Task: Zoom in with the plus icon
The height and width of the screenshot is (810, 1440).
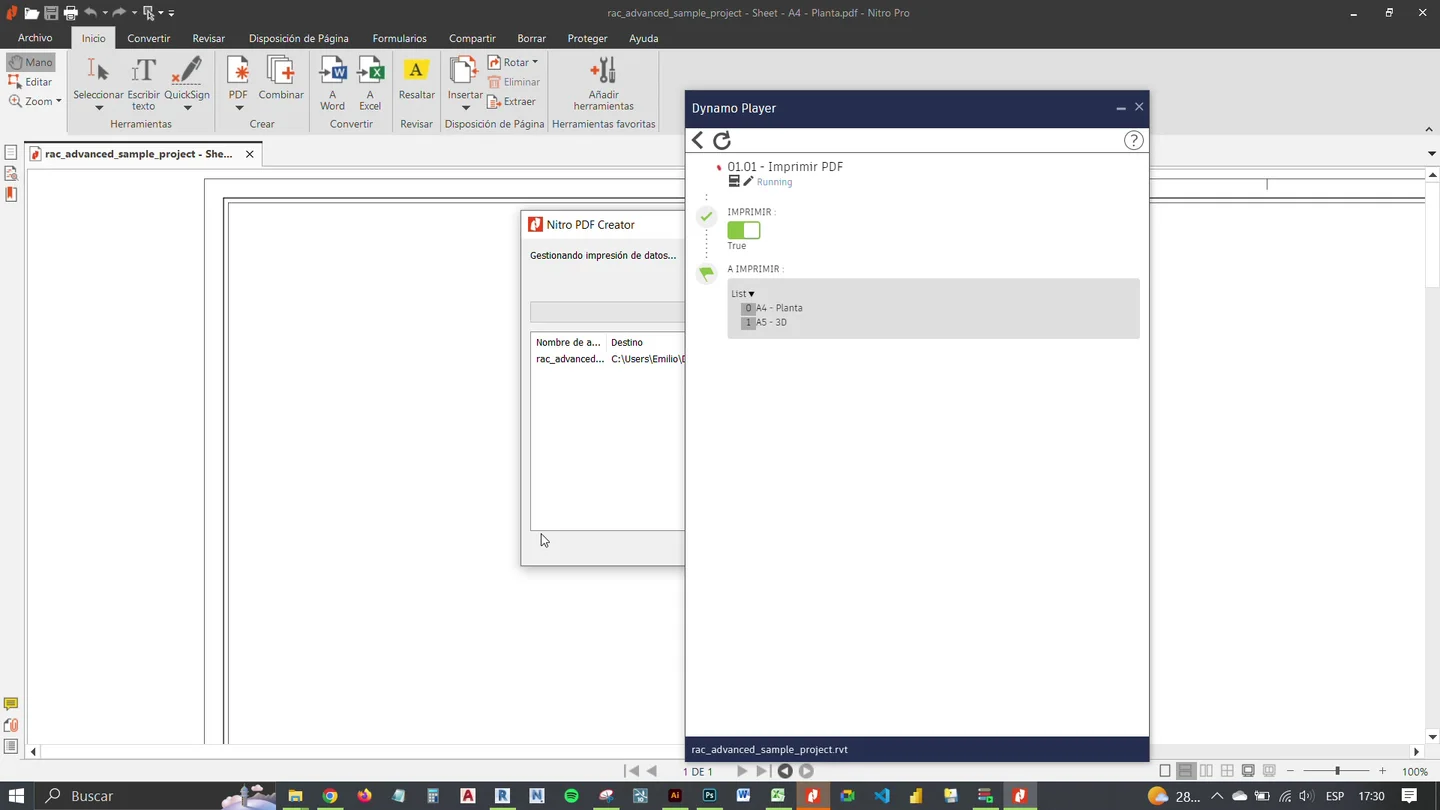Action: point(1383,771)
